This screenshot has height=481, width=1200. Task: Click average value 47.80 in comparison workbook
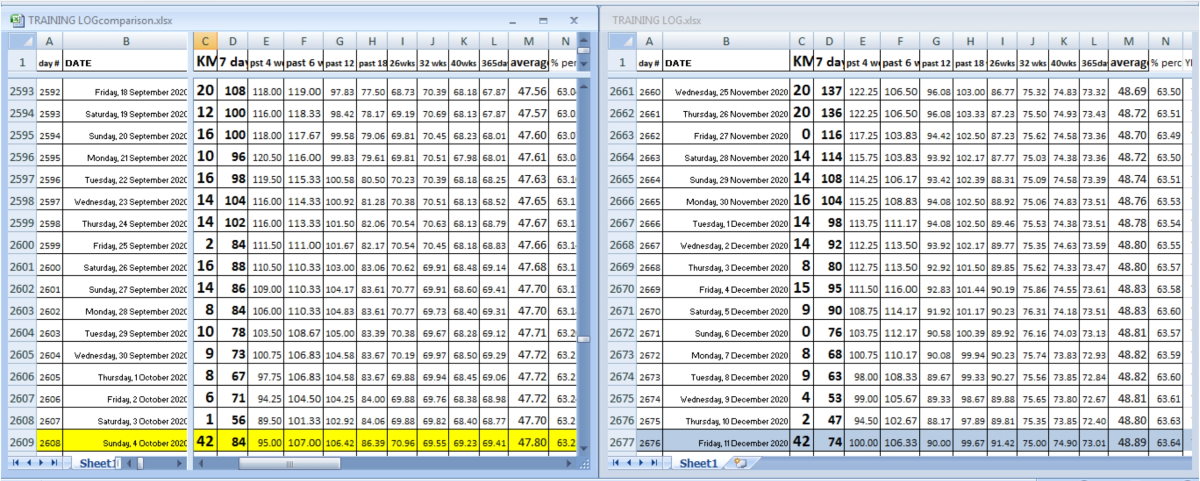(x=528, y=442)
